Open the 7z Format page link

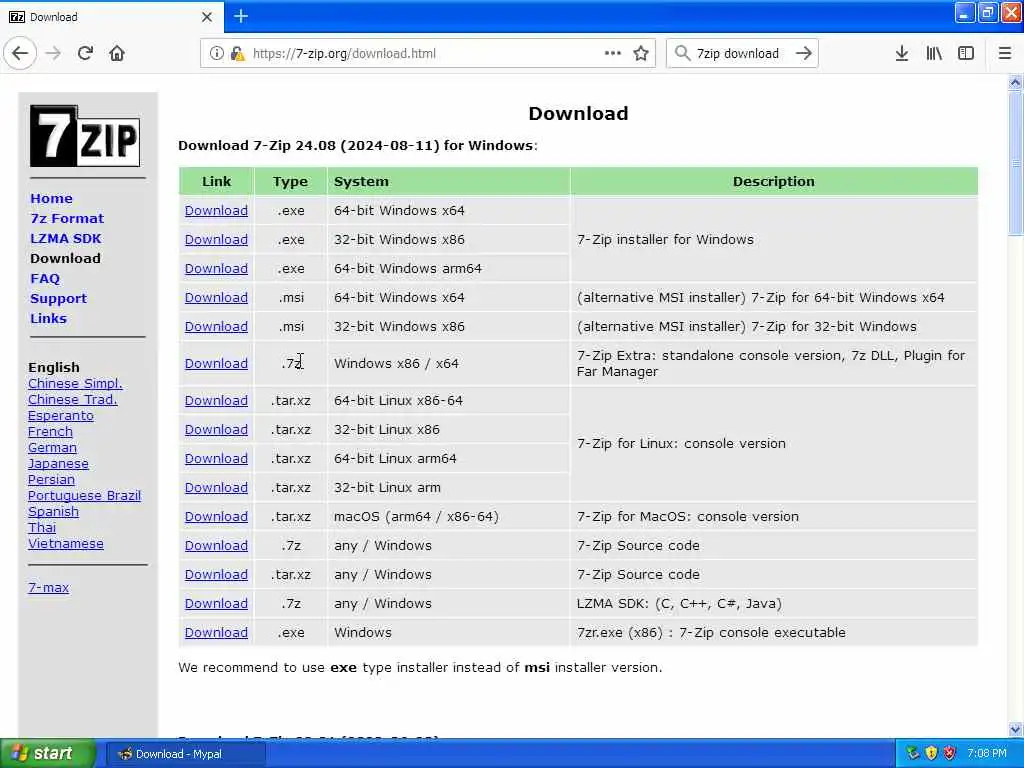[67, 219]
